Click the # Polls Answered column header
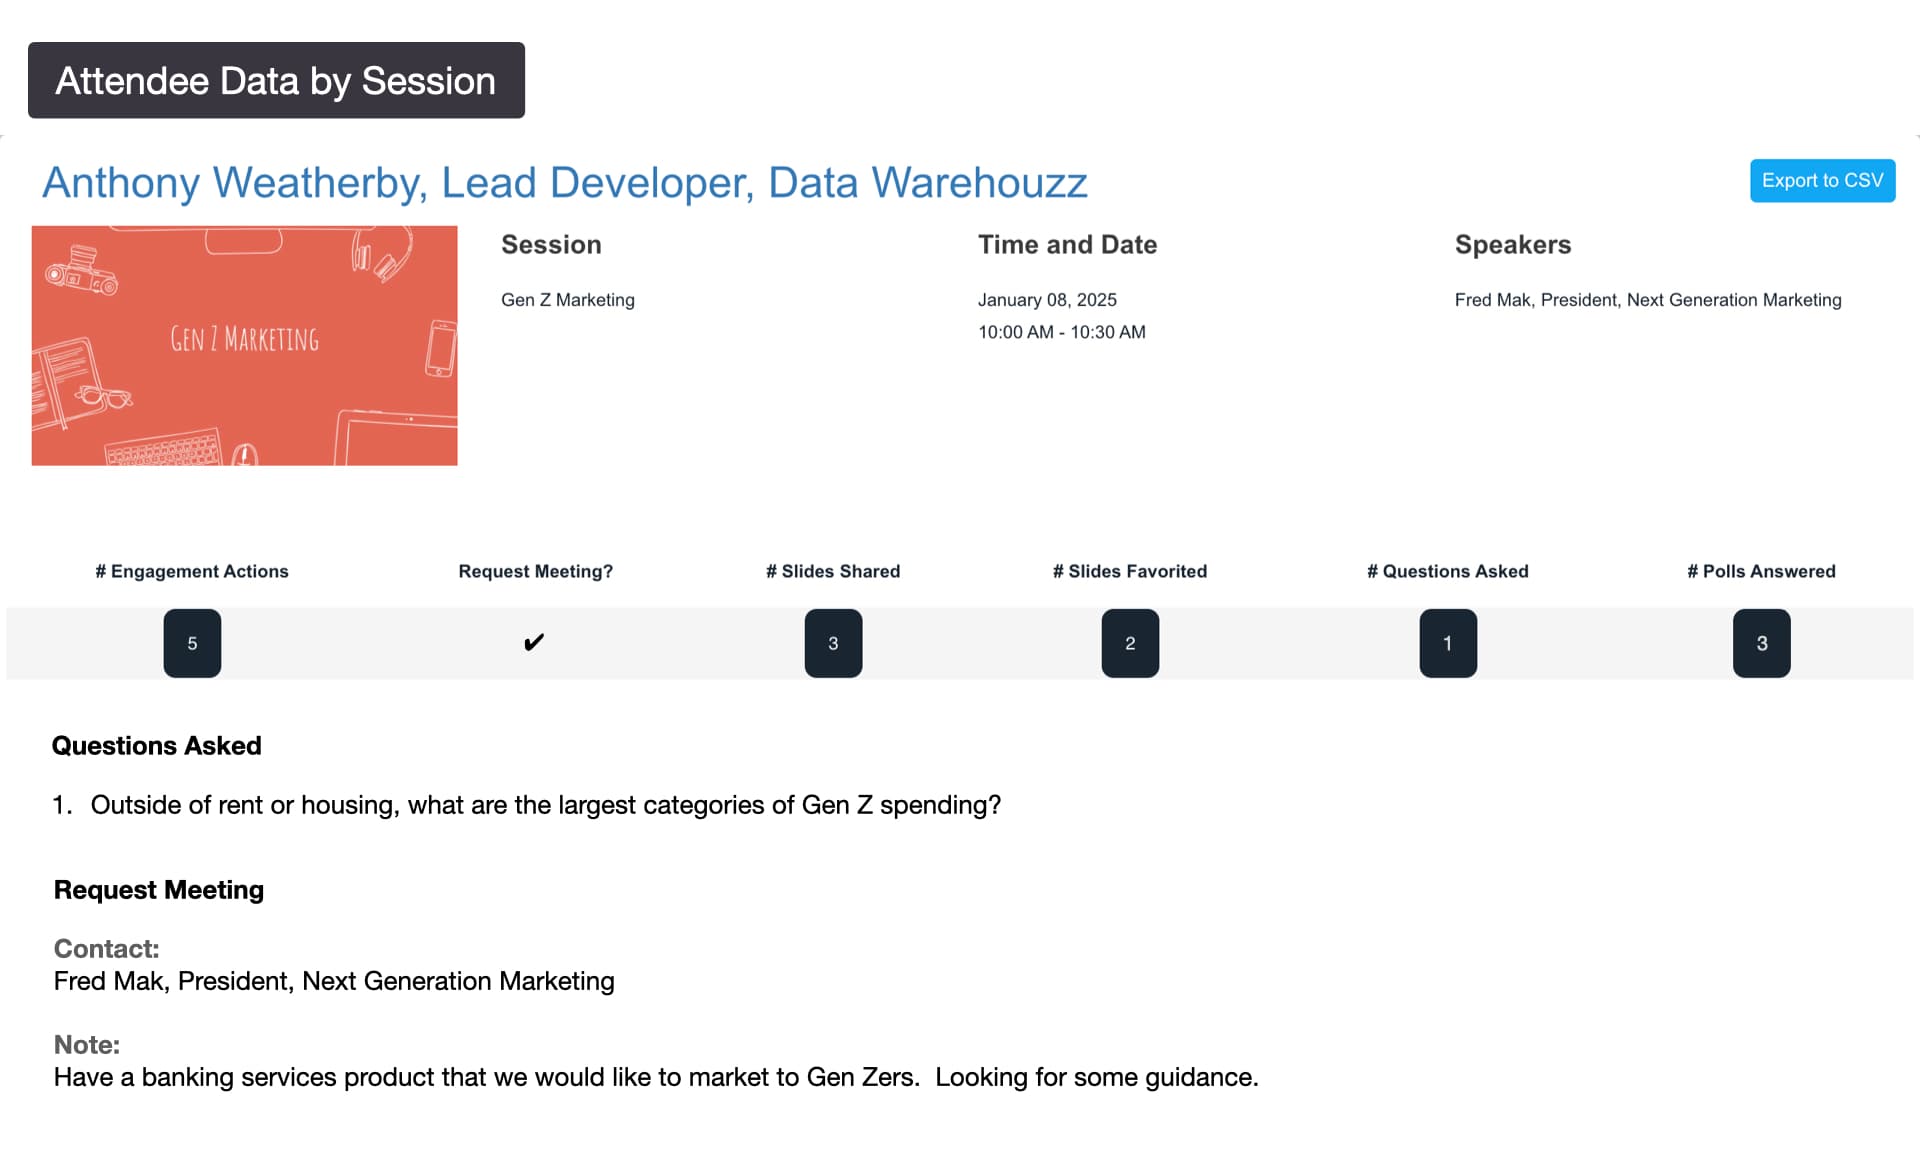1920x1160 pixels. coord(1761,571)
